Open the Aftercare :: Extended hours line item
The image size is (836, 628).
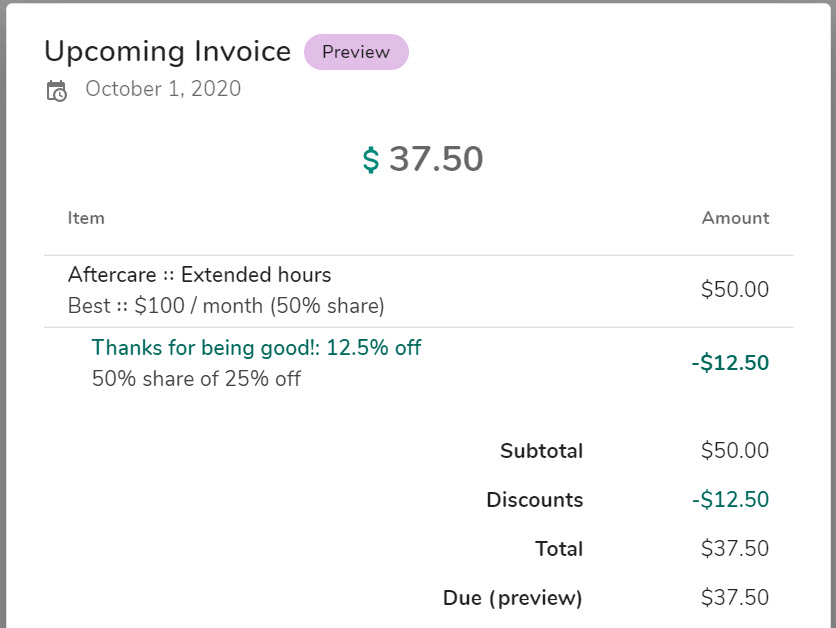(199, 275)
